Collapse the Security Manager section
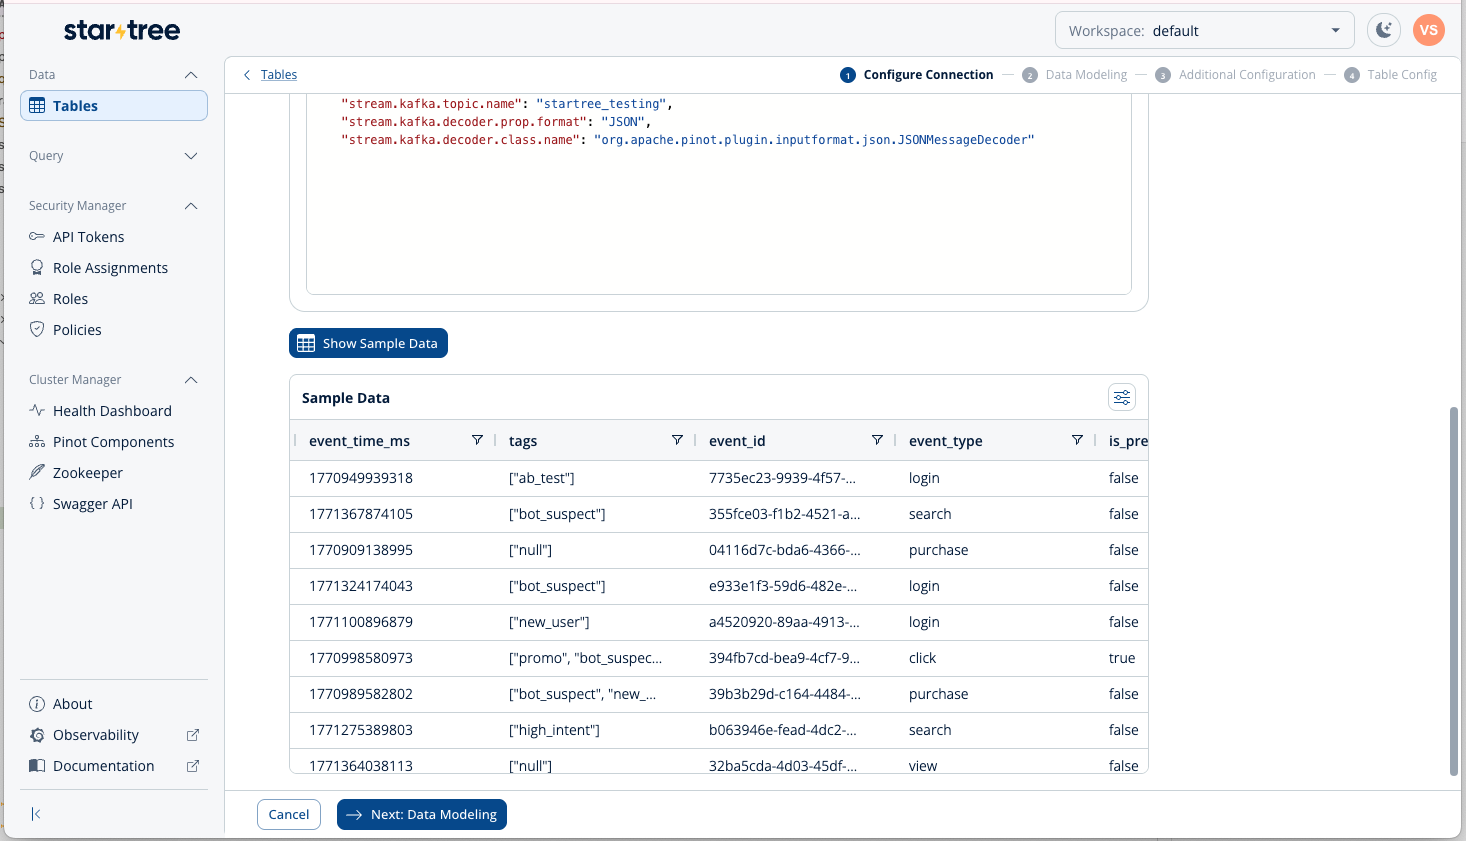1466x841 pixels. coord(191,206)
